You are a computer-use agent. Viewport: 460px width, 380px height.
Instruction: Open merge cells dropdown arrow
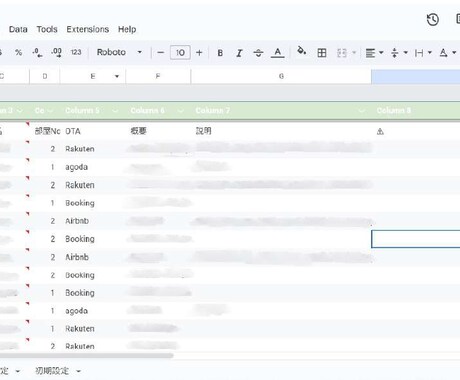(354, 53)
